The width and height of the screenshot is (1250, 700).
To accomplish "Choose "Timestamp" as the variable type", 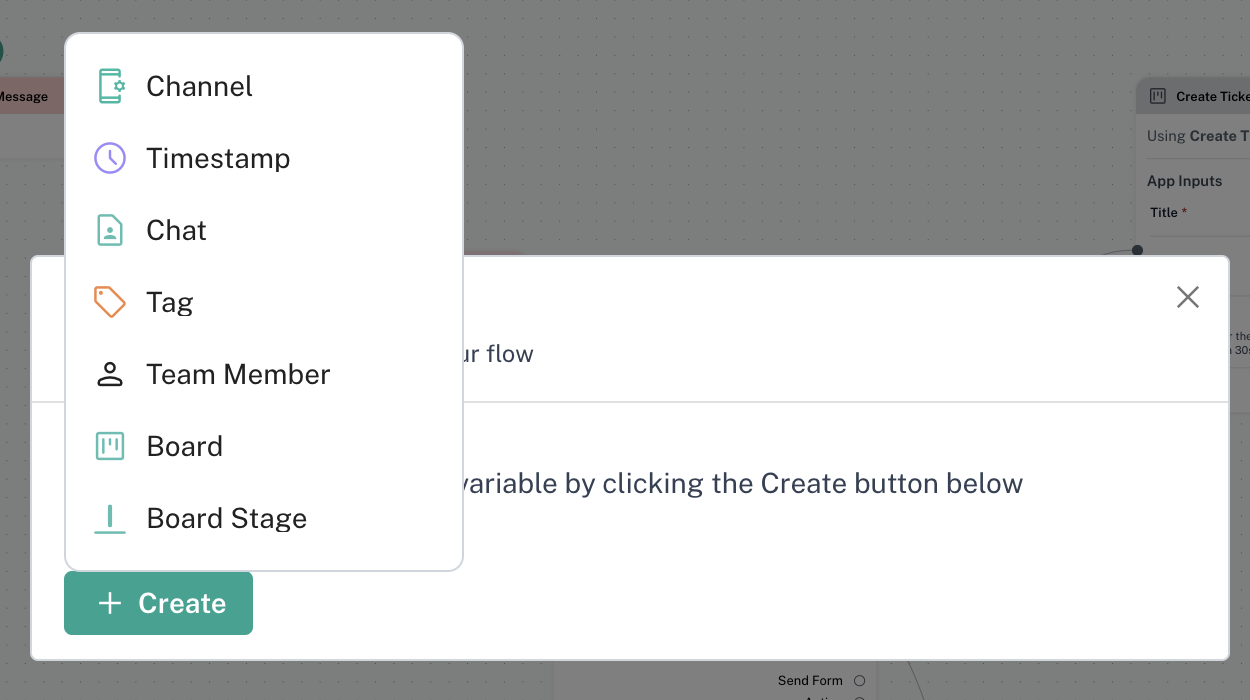I will tap(218, 158).
